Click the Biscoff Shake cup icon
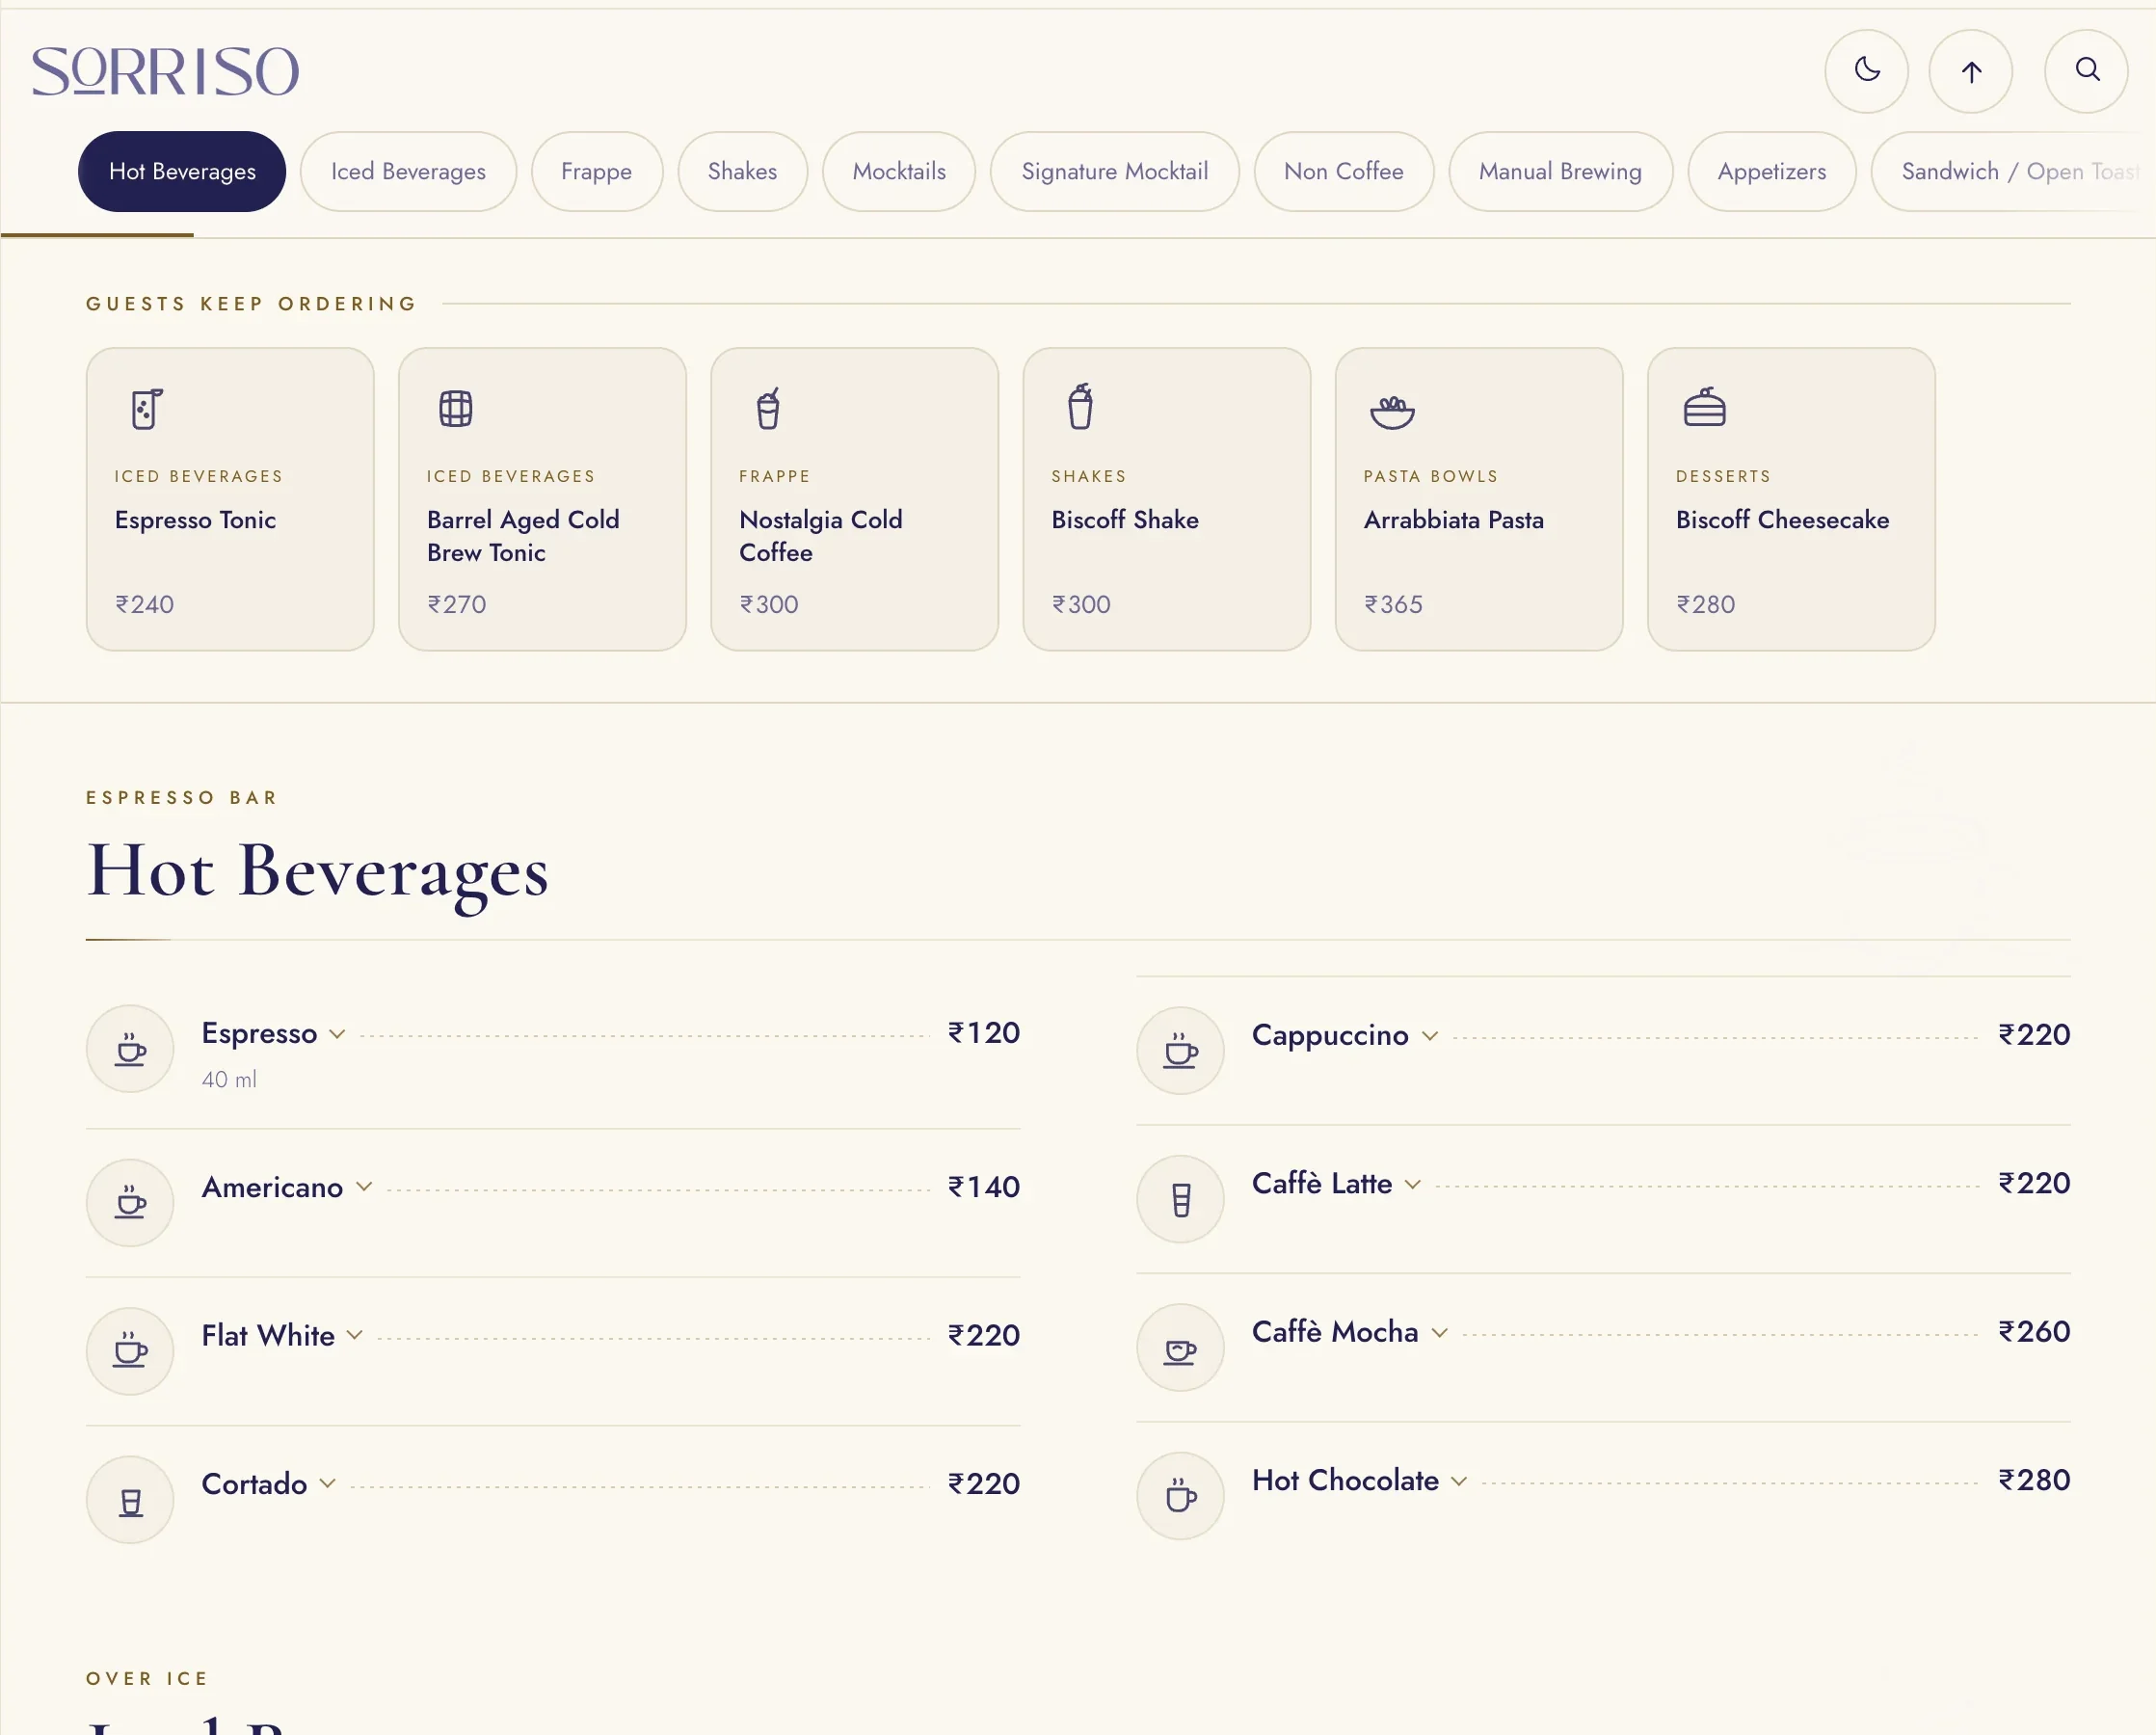This screenshot has height=1735, width=2156. click(1080, 406)
